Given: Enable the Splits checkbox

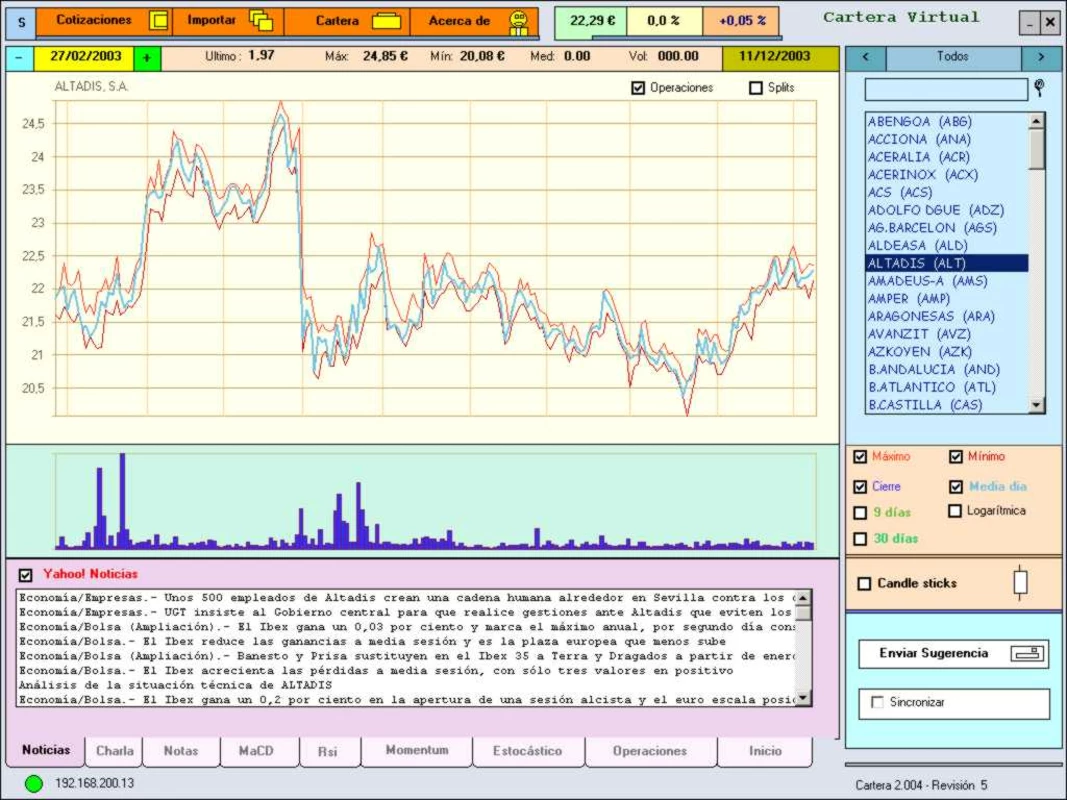Looking at the screenshot, I should [x=755, y=88].
